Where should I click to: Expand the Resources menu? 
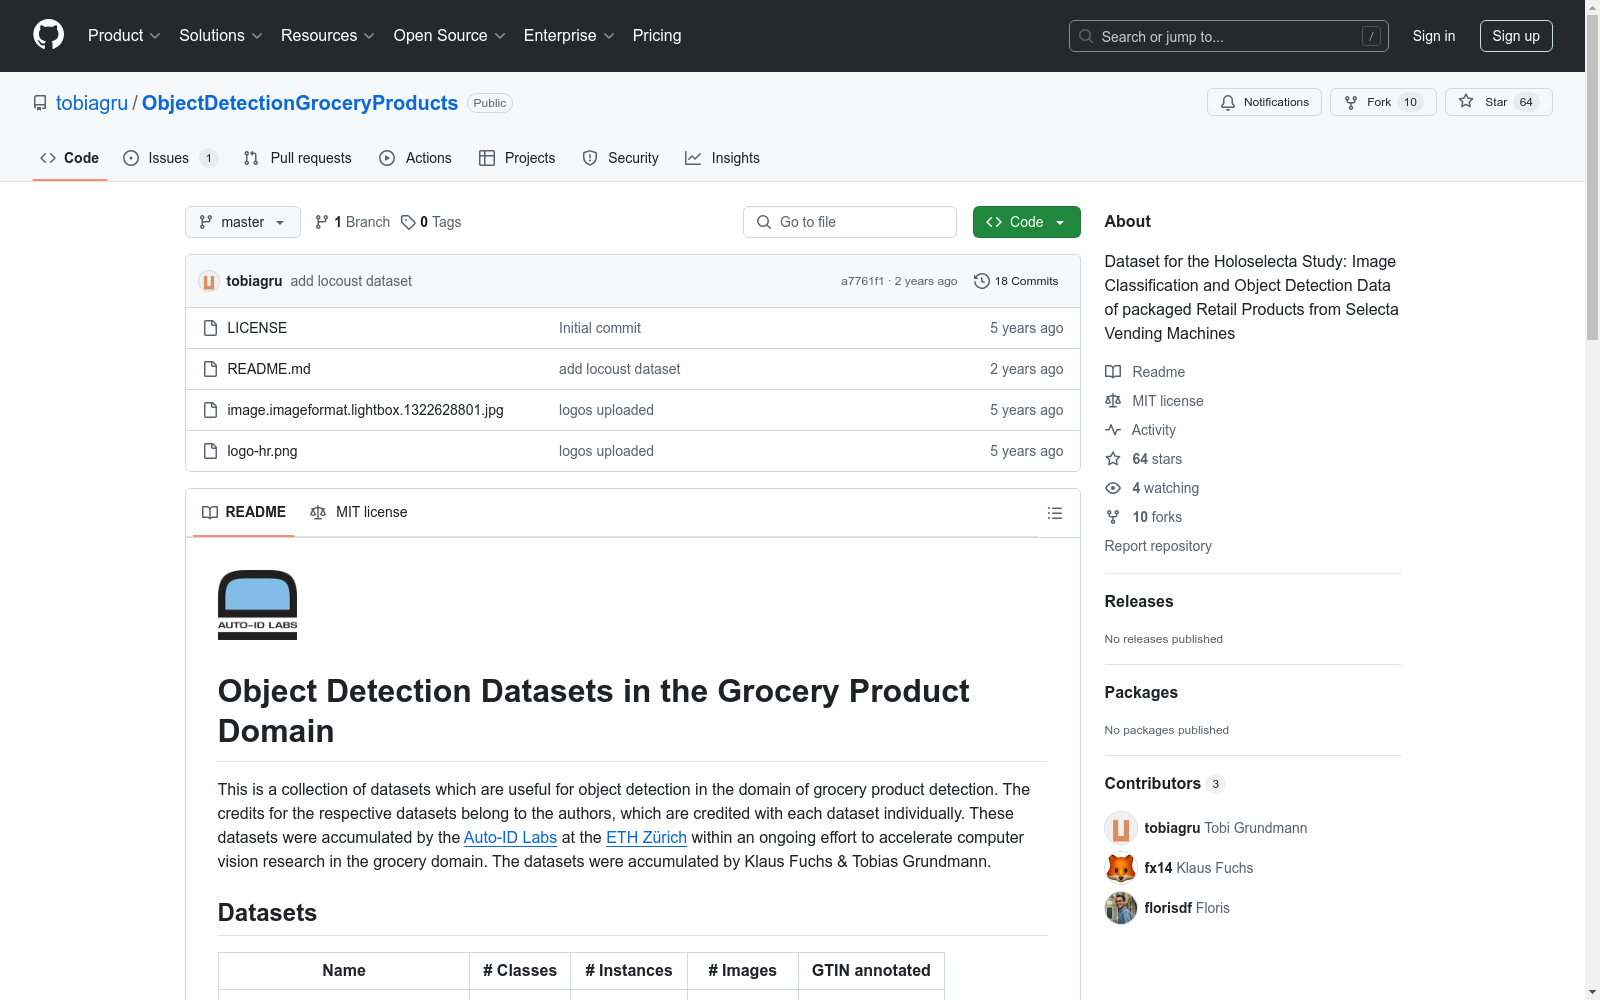[x=328, y=36]
